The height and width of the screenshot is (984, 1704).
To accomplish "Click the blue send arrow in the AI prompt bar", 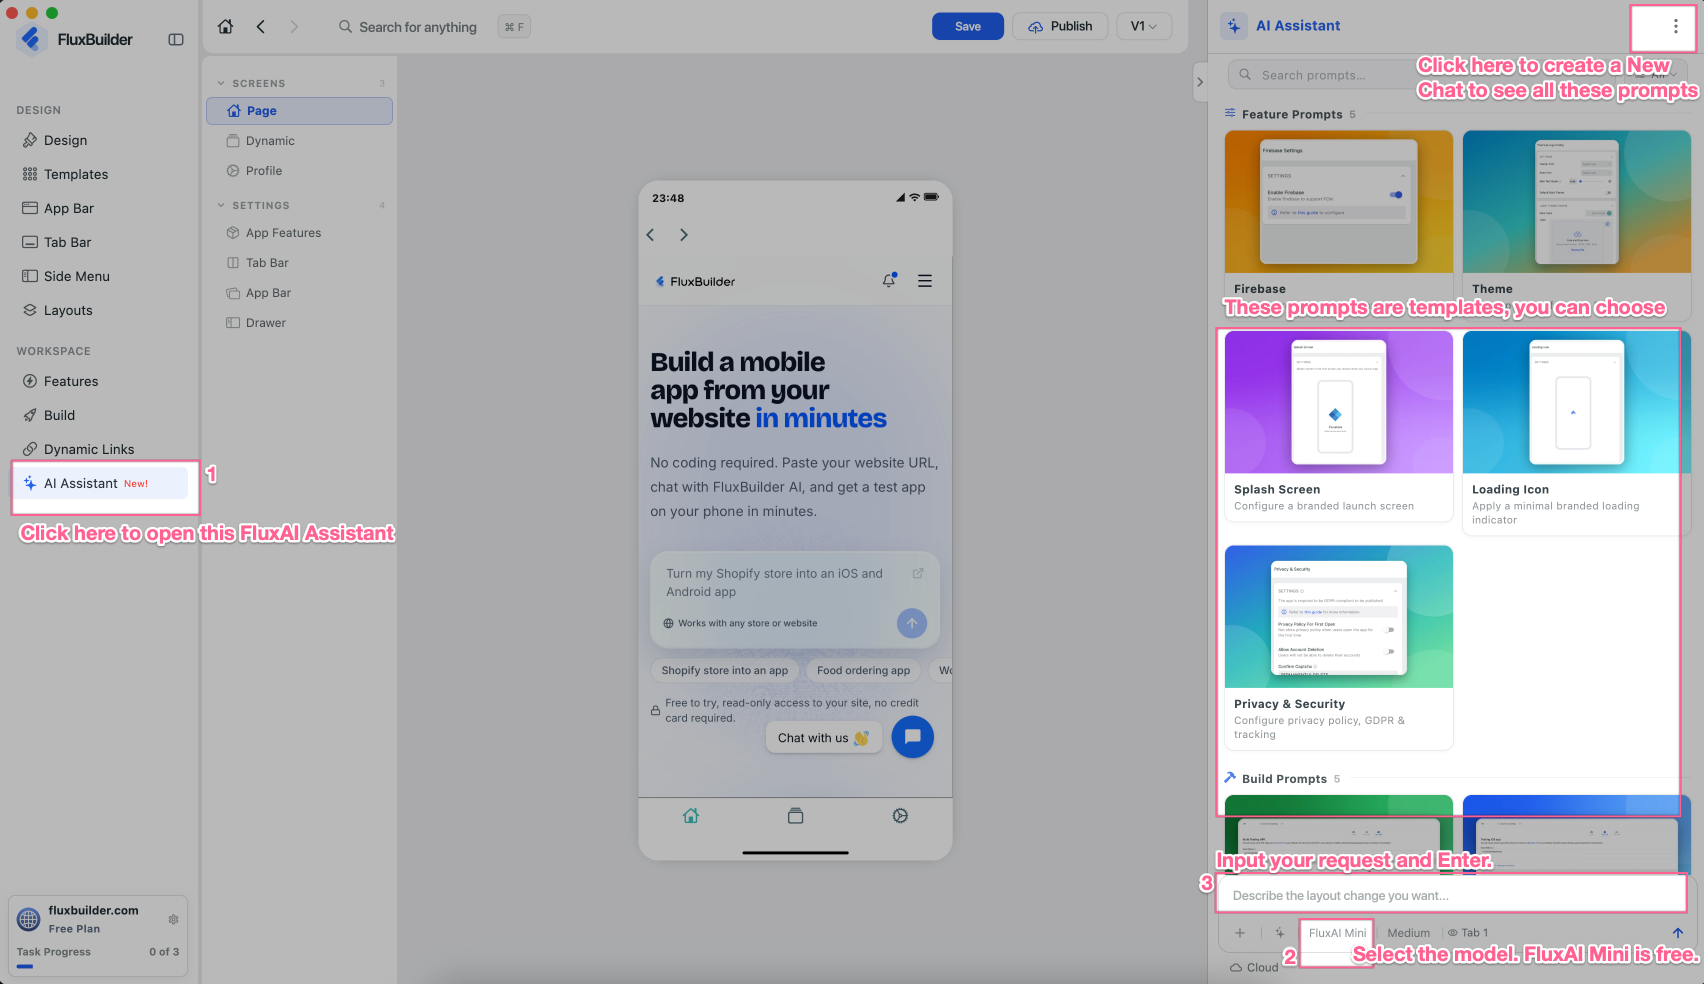I will pyautogui.click(x=1678, y=933).
